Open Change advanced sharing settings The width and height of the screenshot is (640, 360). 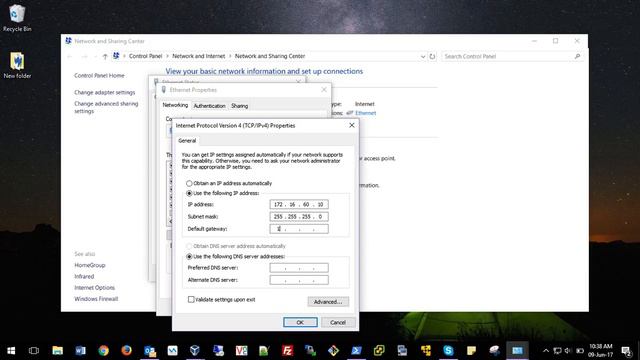click(106, 107)
